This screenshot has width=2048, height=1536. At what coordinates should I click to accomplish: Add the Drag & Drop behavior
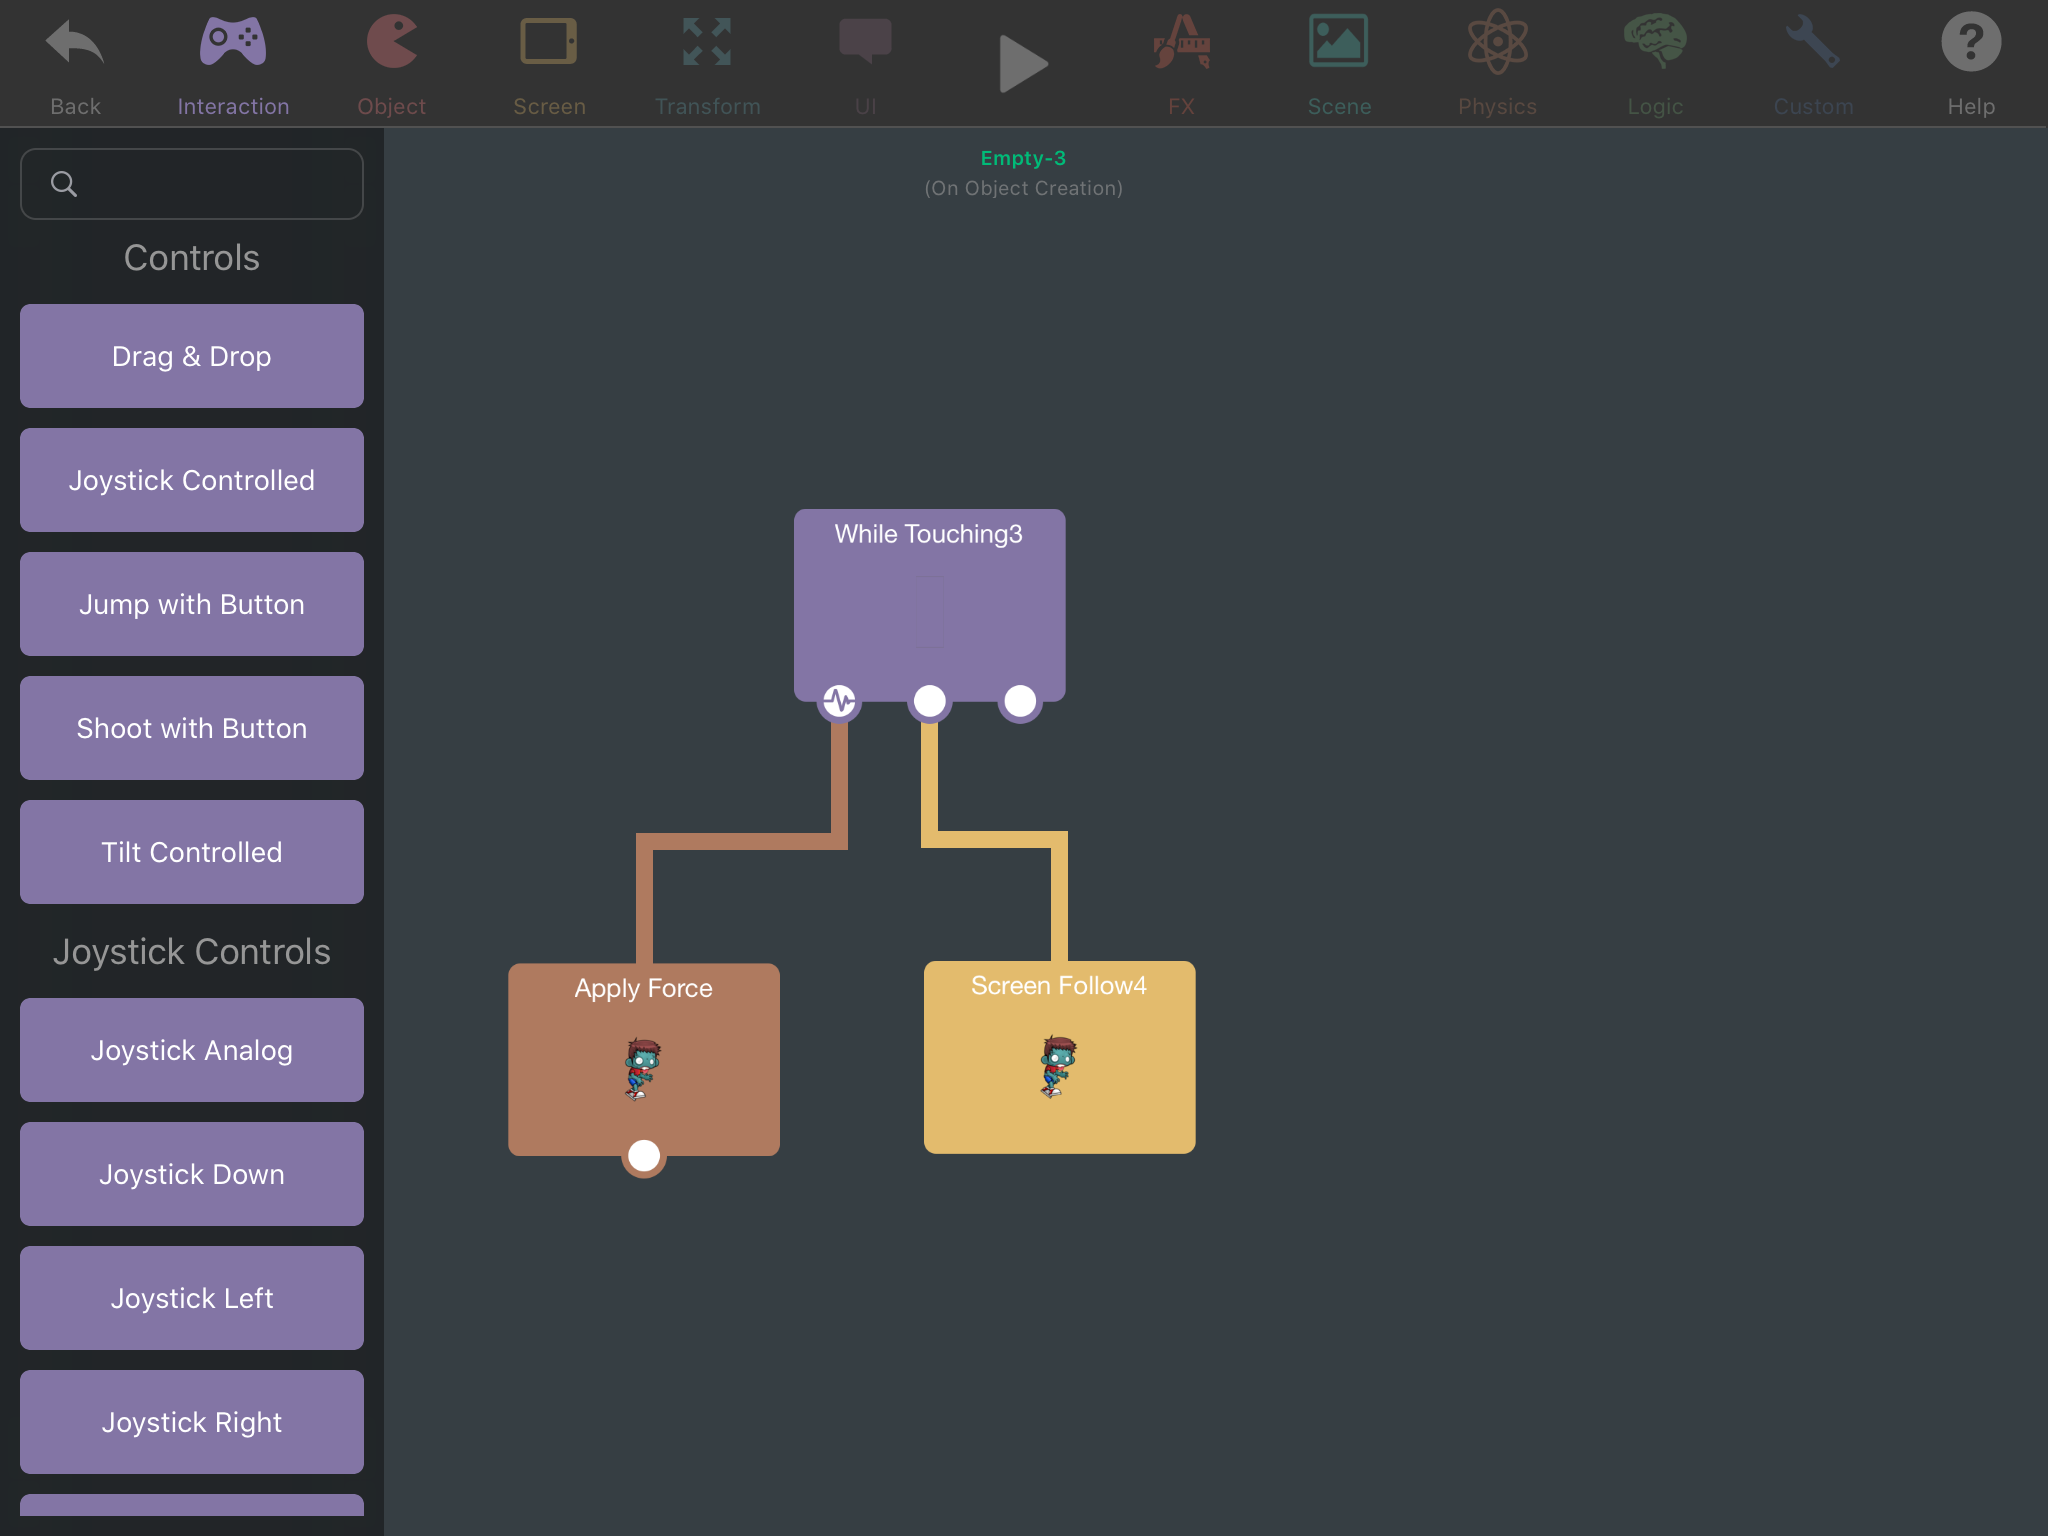click(x=192, y=356)
